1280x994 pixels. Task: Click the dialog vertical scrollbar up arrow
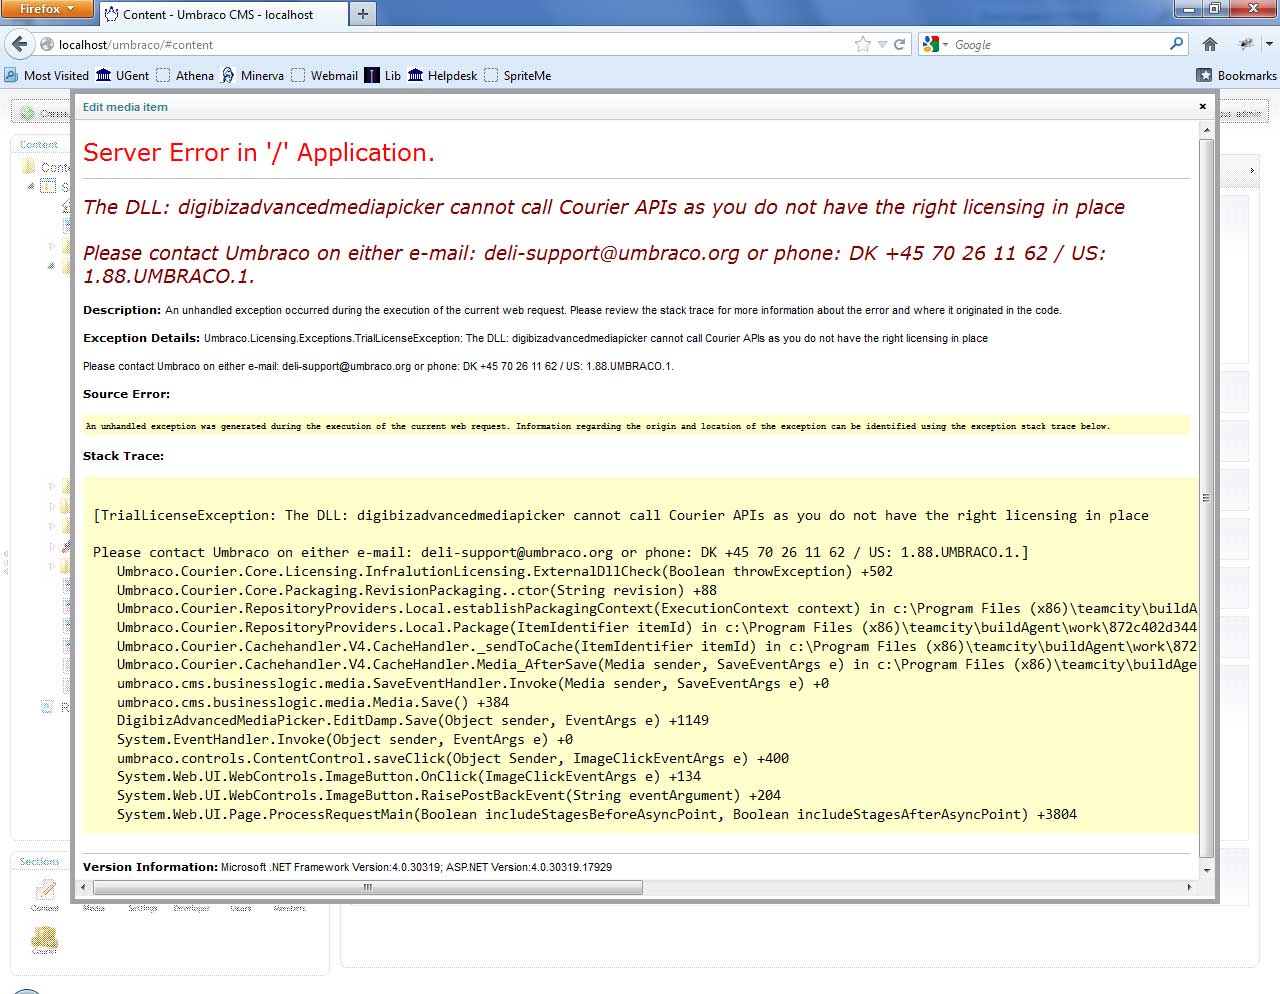pyautogui.click(x=1206, y=130)
